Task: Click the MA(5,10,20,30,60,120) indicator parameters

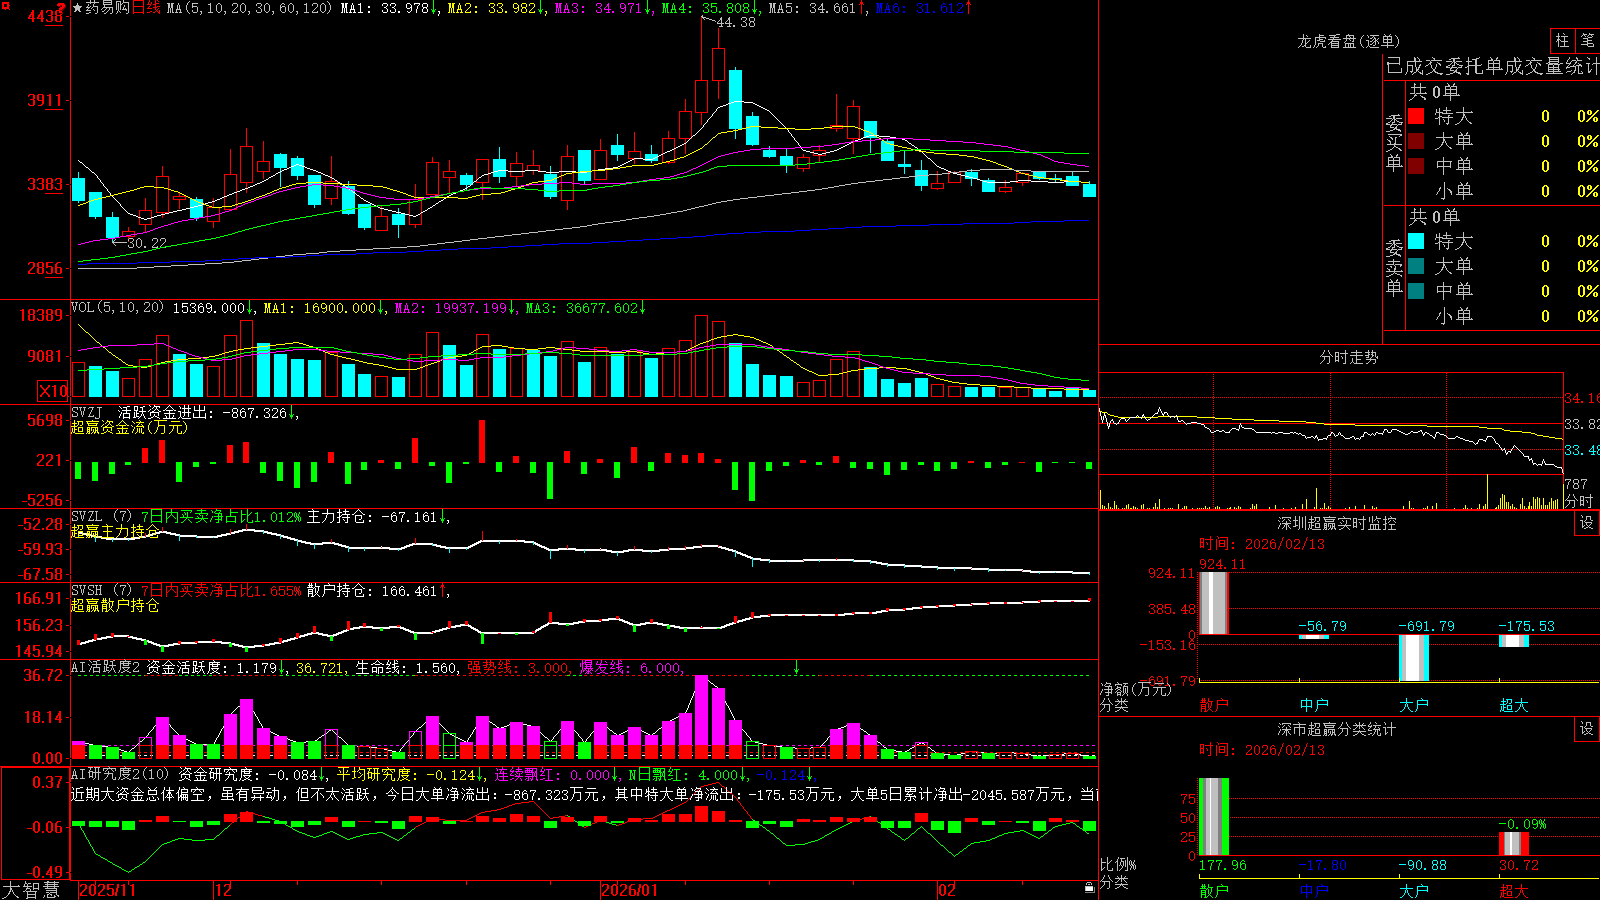Action: (x=249, y=8)
